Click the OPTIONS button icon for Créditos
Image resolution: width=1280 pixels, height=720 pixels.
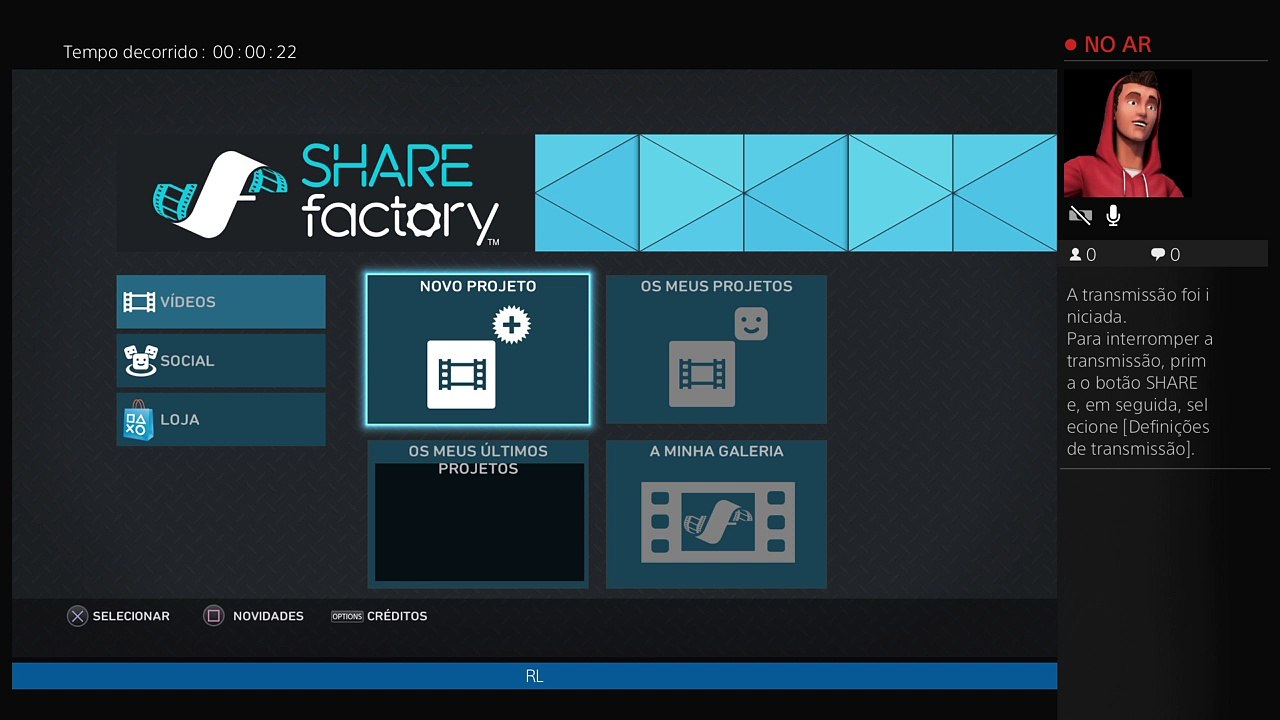click(347, 616)
